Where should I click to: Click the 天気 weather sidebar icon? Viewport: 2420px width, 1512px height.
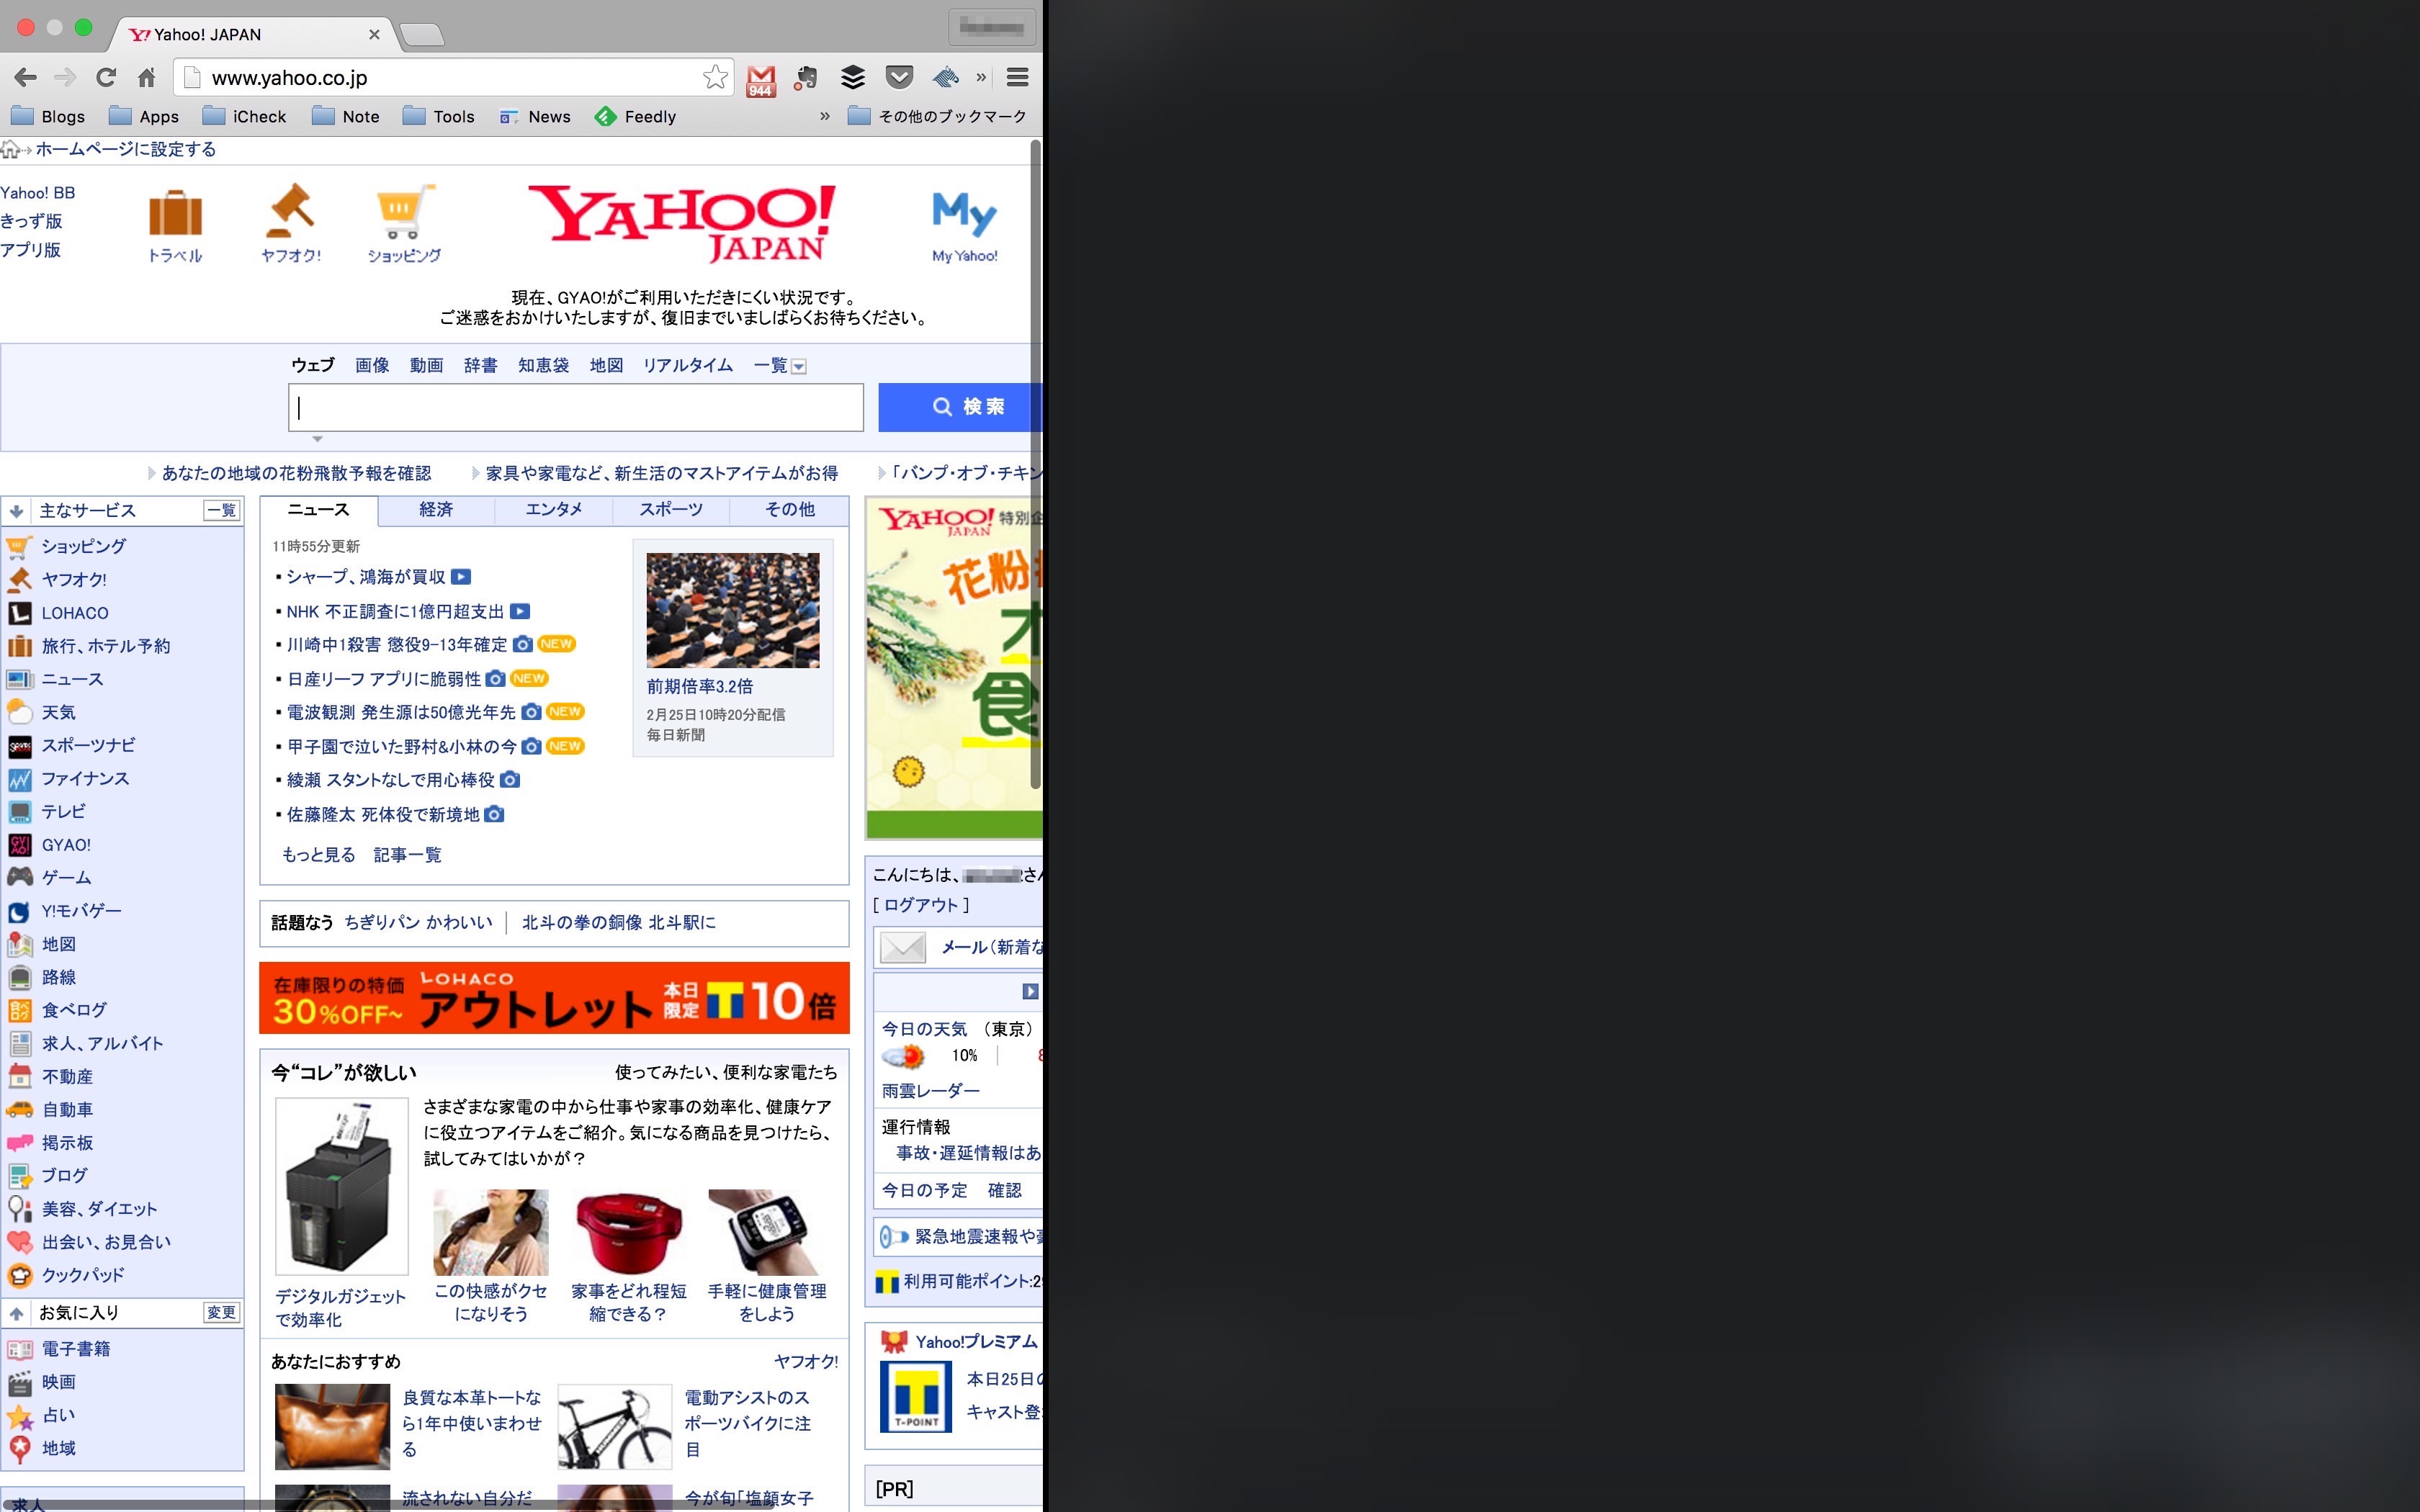pyautogui.click(x=20, y=712)
